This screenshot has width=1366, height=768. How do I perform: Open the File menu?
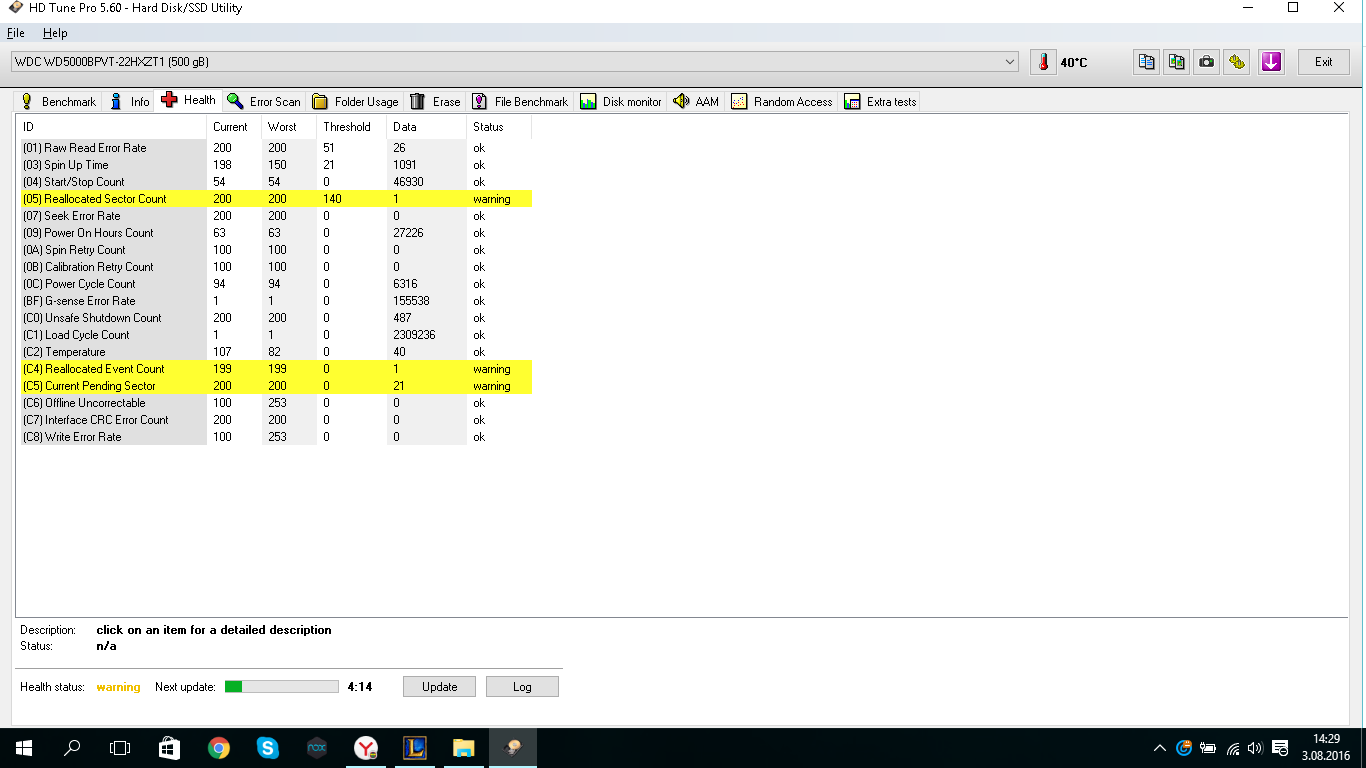tap(15, 33)
